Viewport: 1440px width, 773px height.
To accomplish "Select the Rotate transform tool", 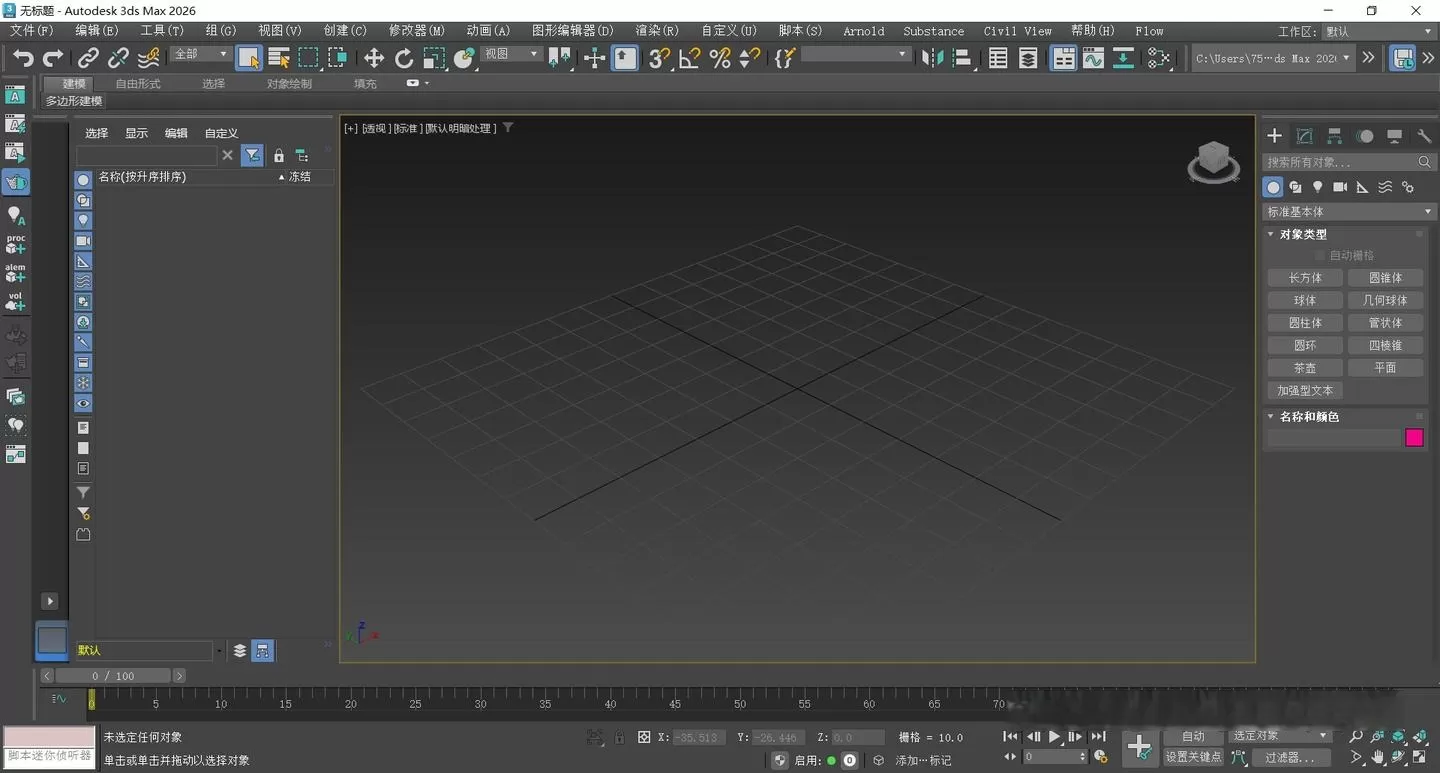I will [404, 58].
